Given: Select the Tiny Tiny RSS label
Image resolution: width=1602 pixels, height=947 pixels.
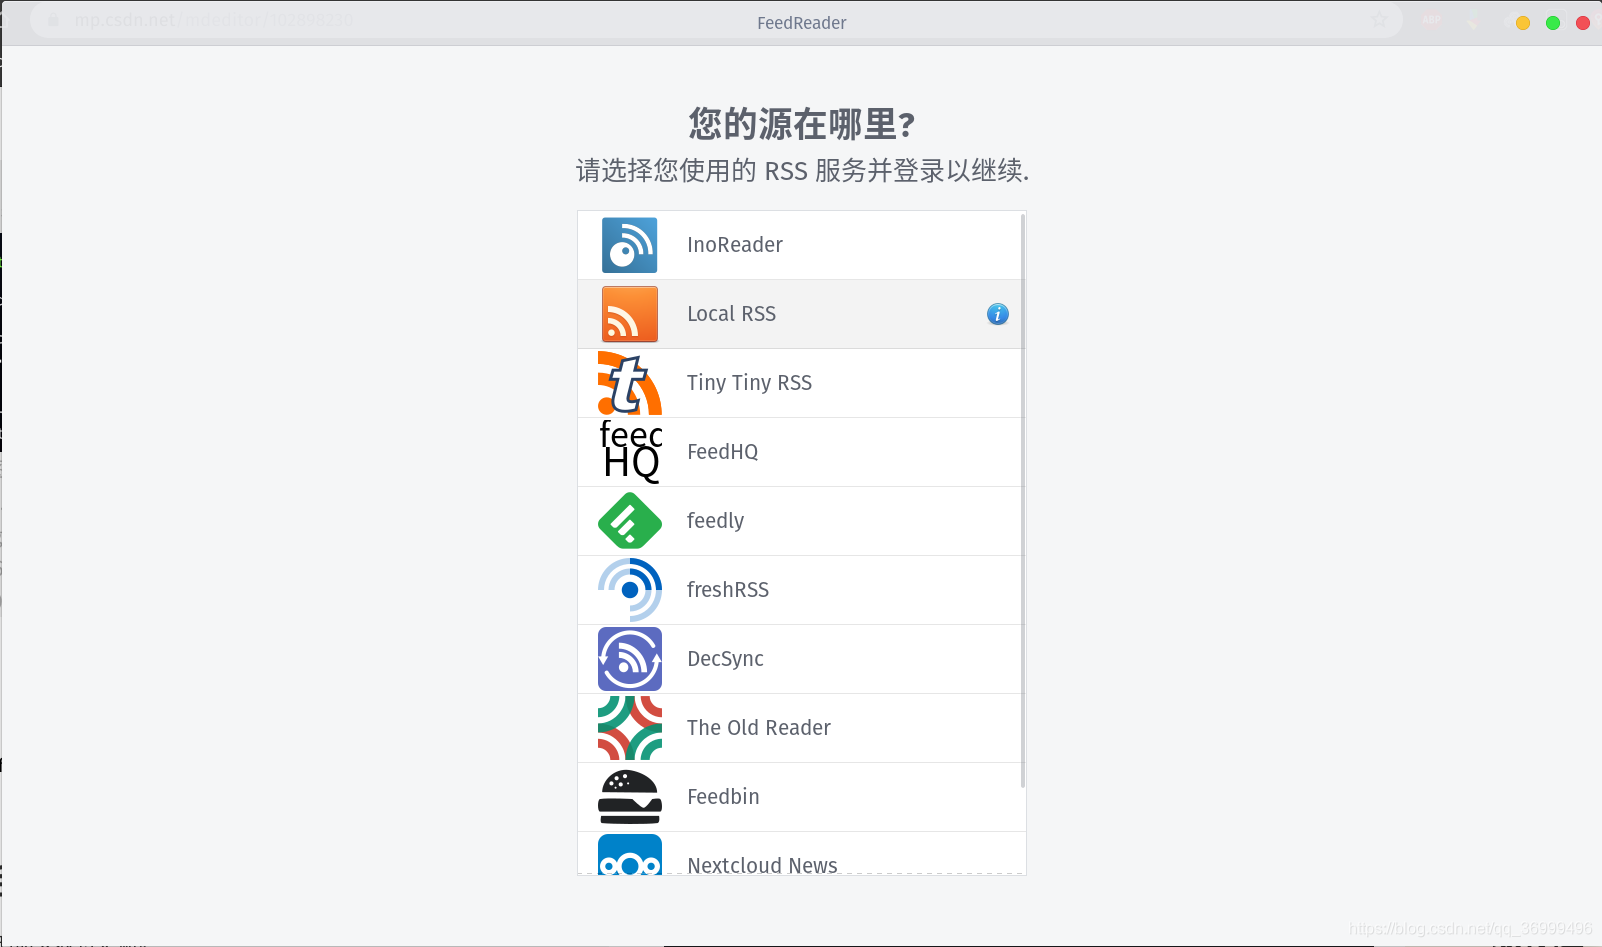Looking at the screenshot, I should click(x=749, y=383).
